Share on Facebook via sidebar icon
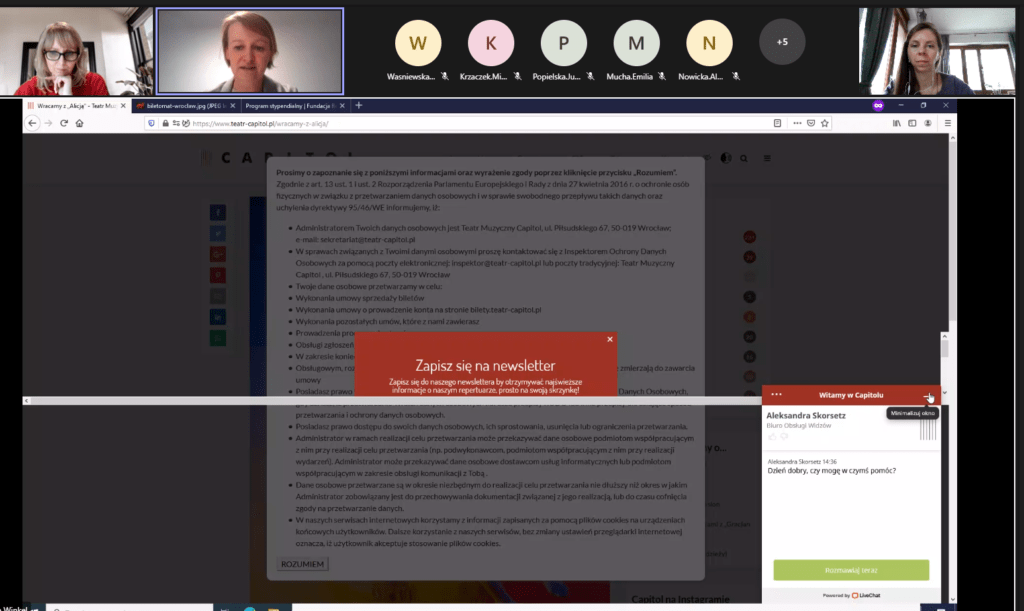This screenshot has height=611, width=1024. [x=217, y=212]
